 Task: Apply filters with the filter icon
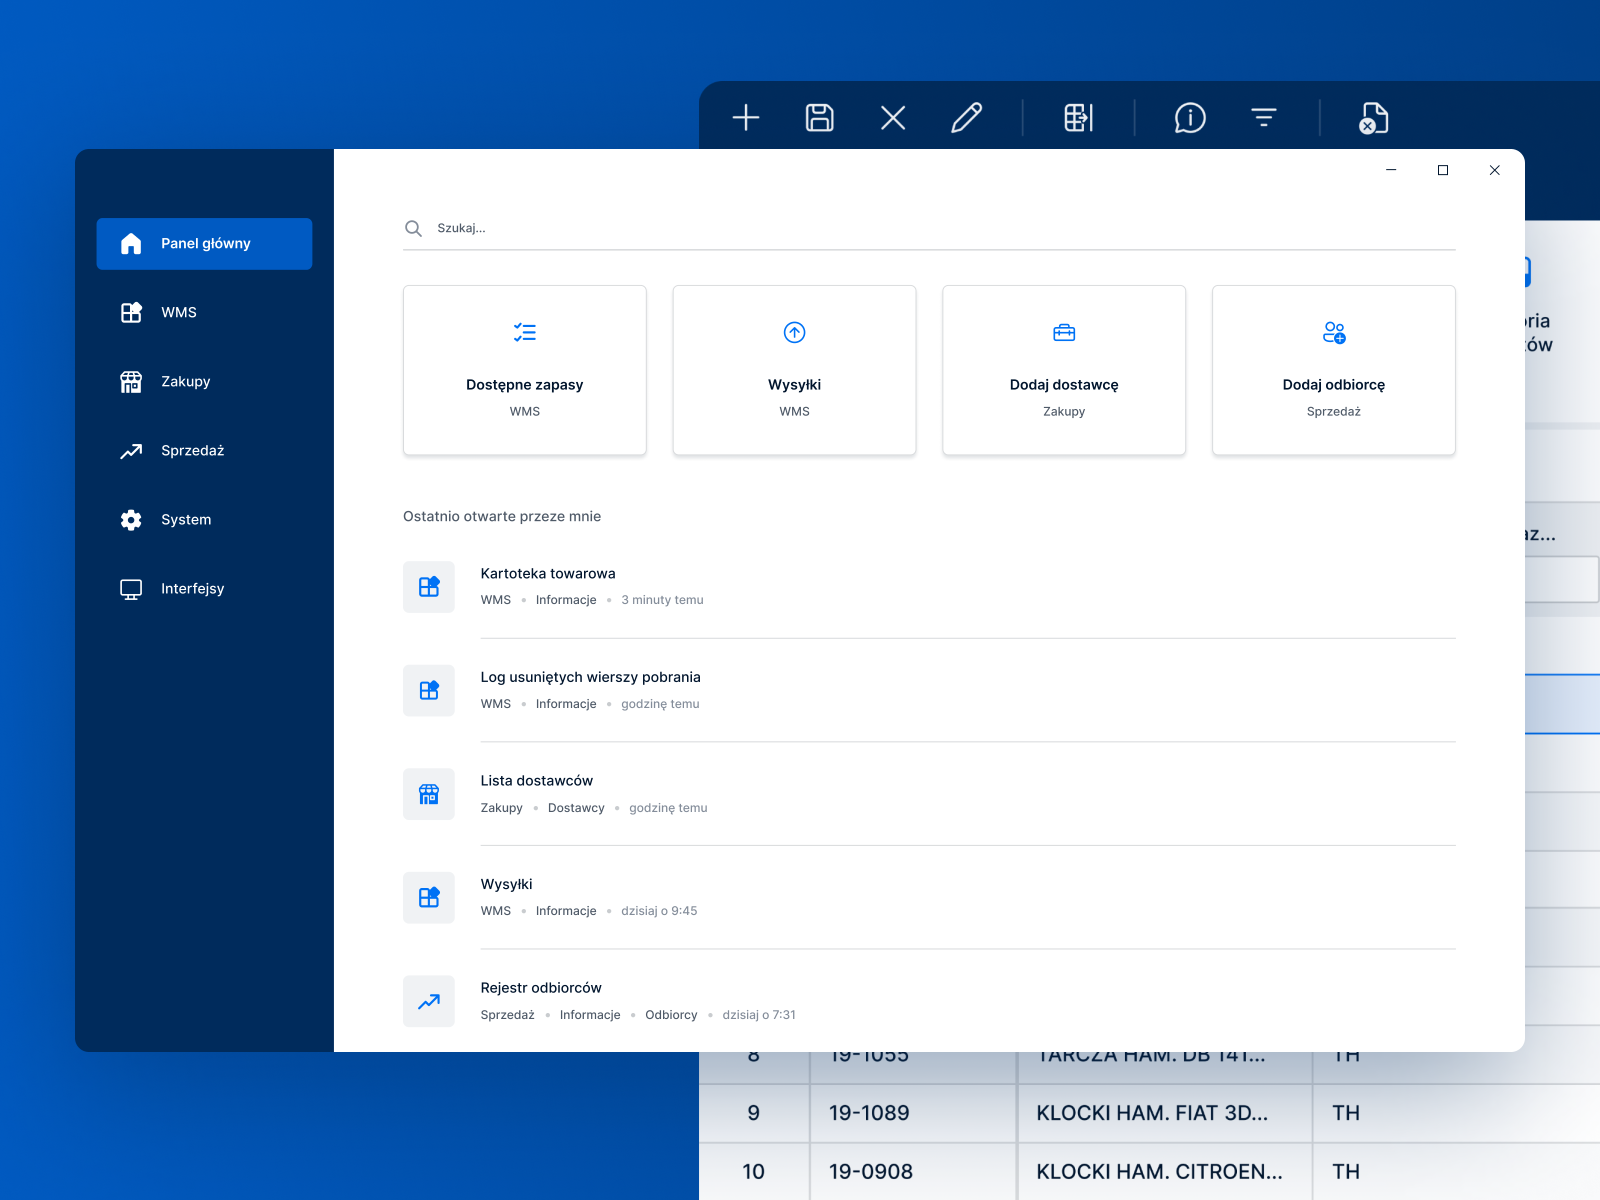(1265, 118)
